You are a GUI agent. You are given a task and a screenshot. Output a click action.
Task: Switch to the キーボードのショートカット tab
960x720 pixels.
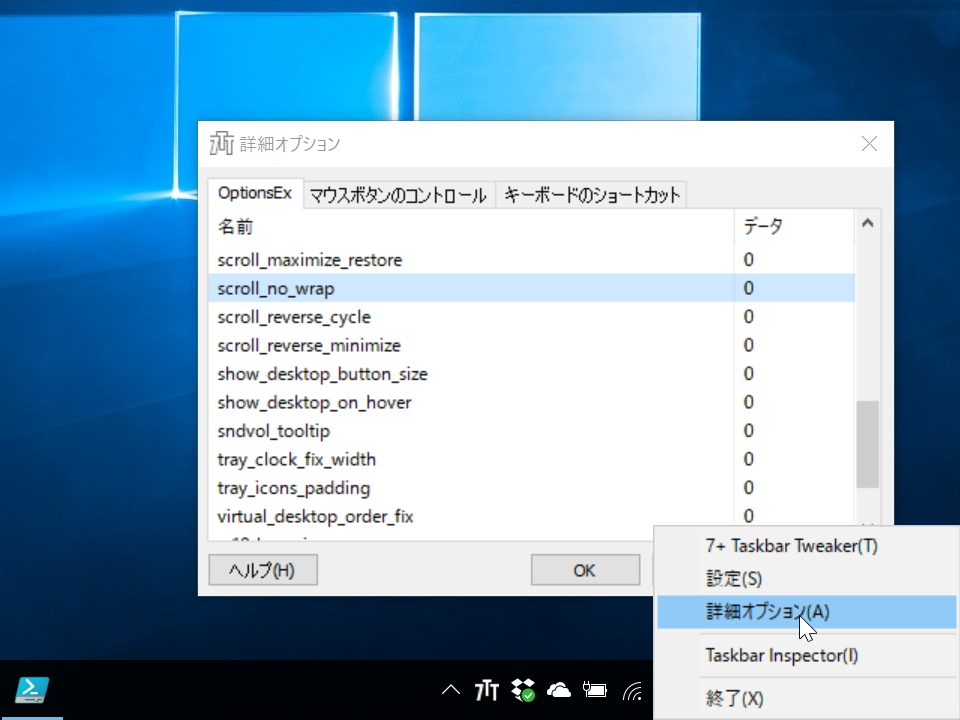pyautogui.click(x=591, y=195)
